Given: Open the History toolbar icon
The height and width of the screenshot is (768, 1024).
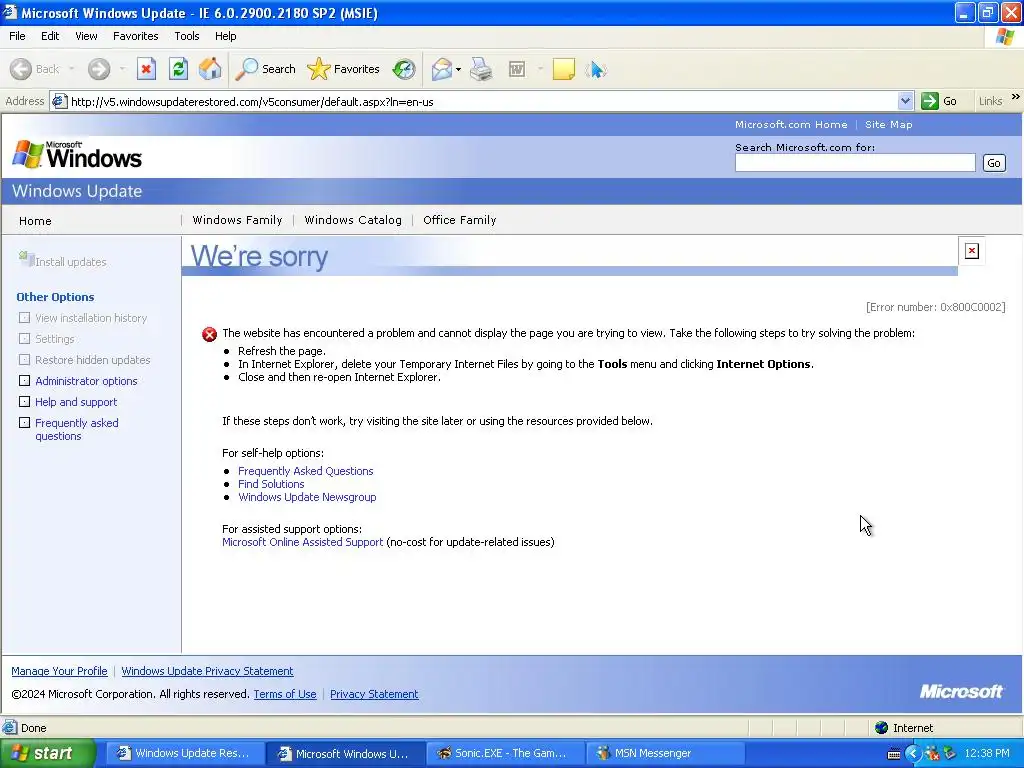Looking at the screenshot, I should click(404, 69).
